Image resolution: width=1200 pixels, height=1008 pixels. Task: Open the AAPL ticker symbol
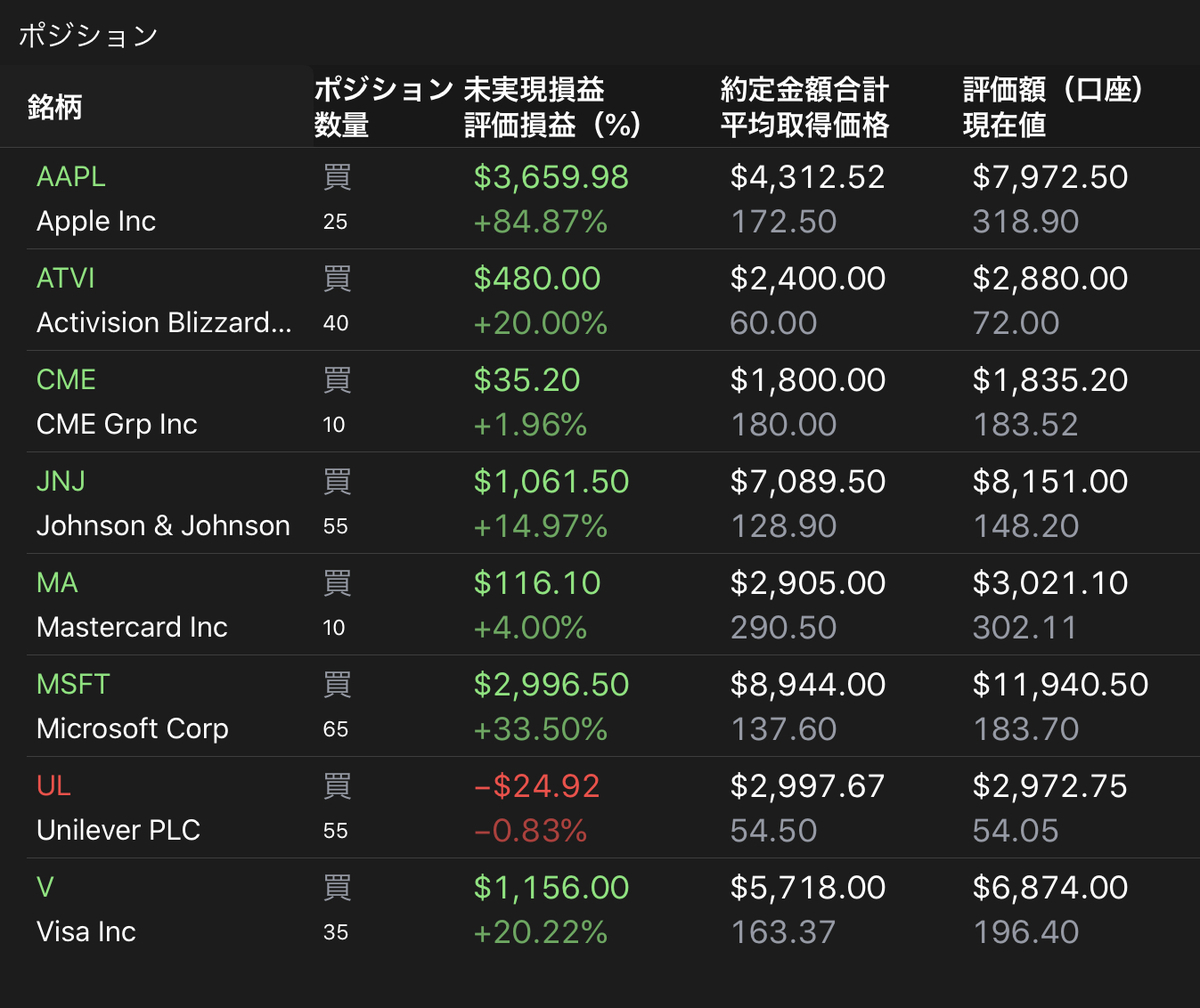pyautogui.click(x=71, y=177)
